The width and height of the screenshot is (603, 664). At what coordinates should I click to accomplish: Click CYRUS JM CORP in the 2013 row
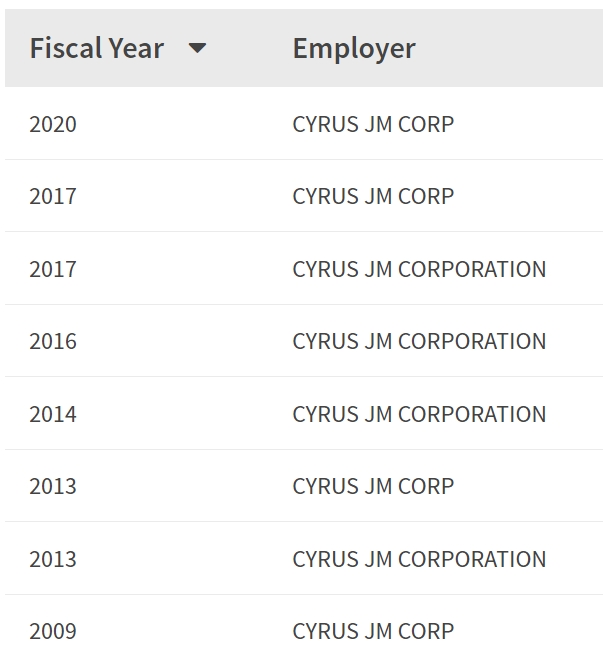pyautogui.click(x=373, y=486)
